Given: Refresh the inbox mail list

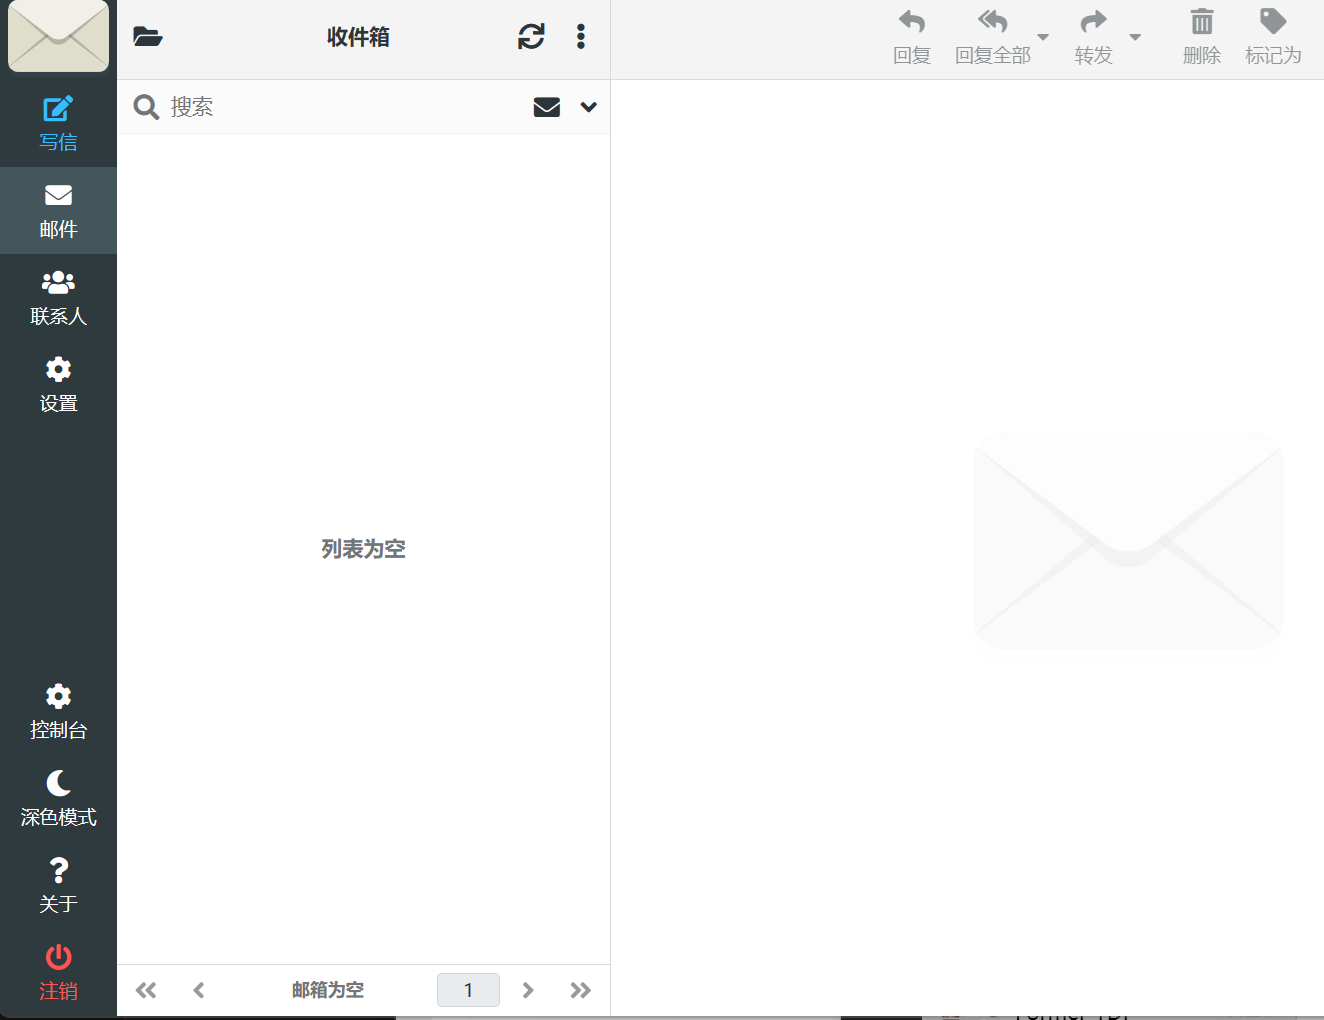Looking at the screenshot, I should pos(531,37).
